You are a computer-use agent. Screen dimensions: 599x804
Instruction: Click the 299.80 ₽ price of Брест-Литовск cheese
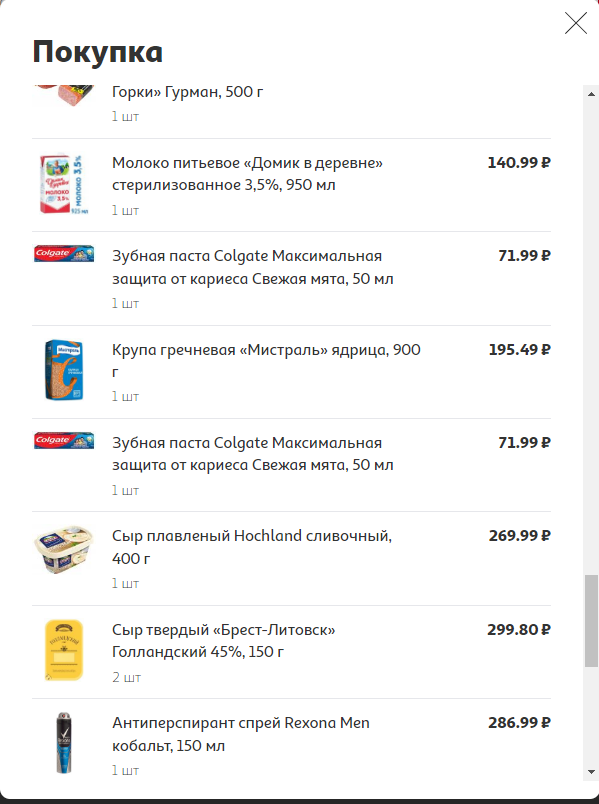(x=518, y=629)
